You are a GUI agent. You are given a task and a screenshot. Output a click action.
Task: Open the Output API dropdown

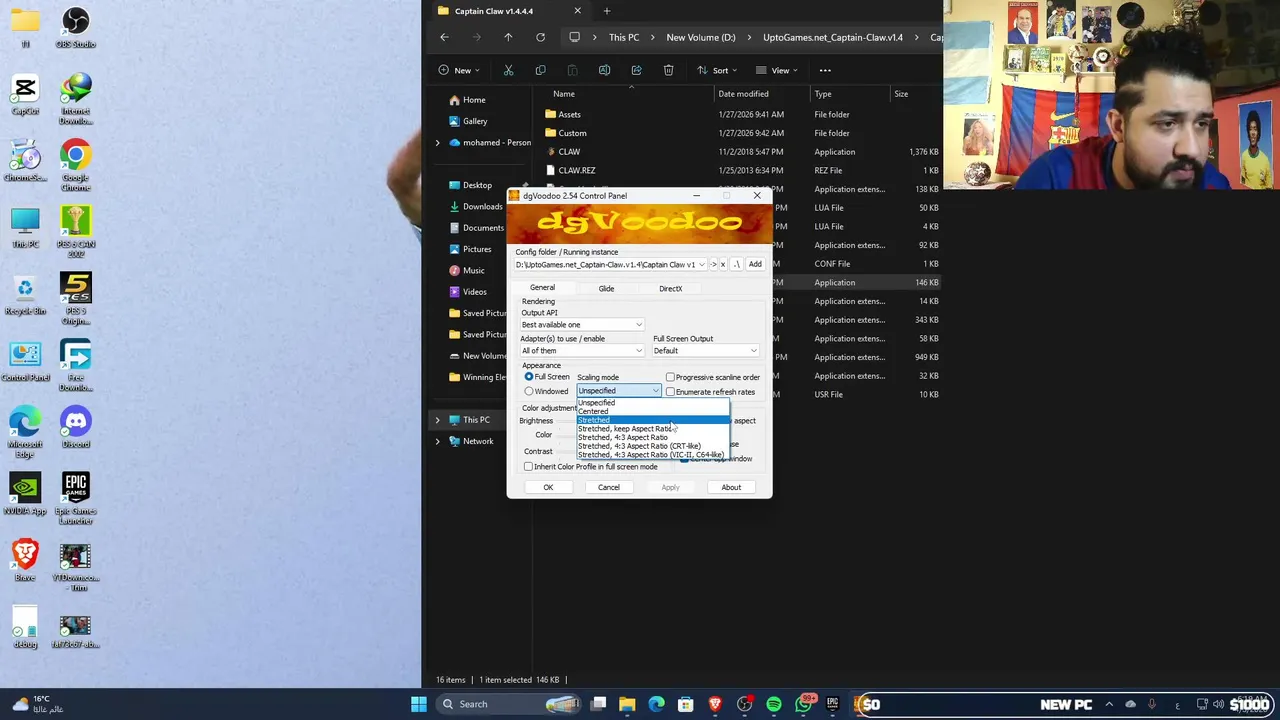click(x=582, y=324)
